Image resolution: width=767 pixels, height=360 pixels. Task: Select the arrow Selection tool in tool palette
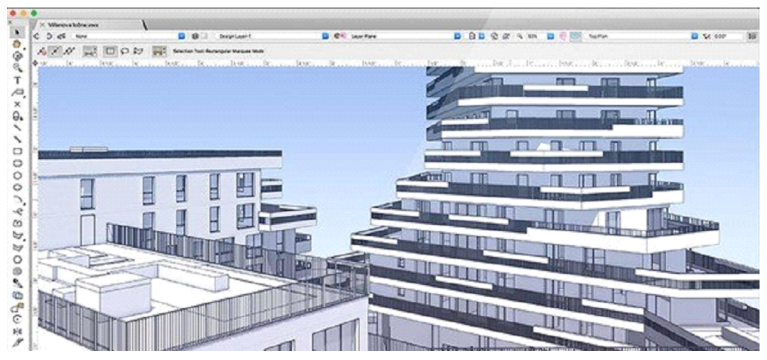coord(18,32)
